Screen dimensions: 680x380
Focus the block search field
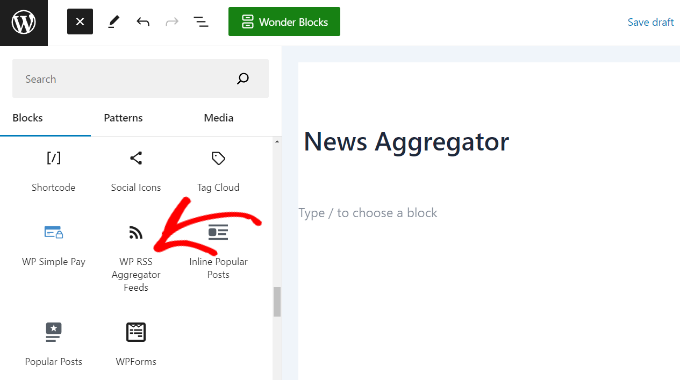pos(141,79)
